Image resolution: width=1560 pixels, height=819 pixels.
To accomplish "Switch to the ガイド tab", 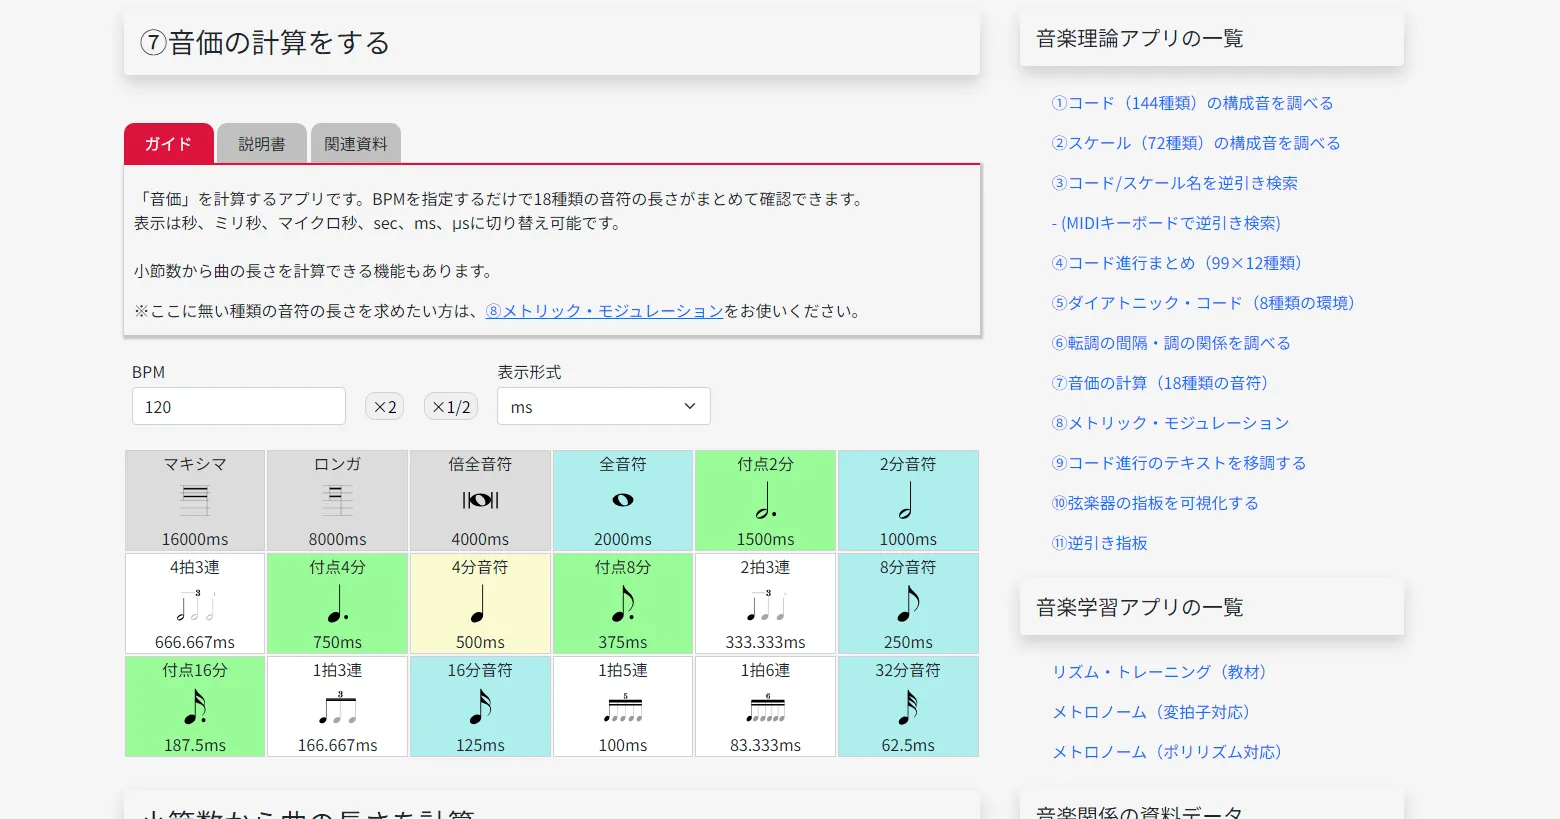I will click(x=169, y=143).
